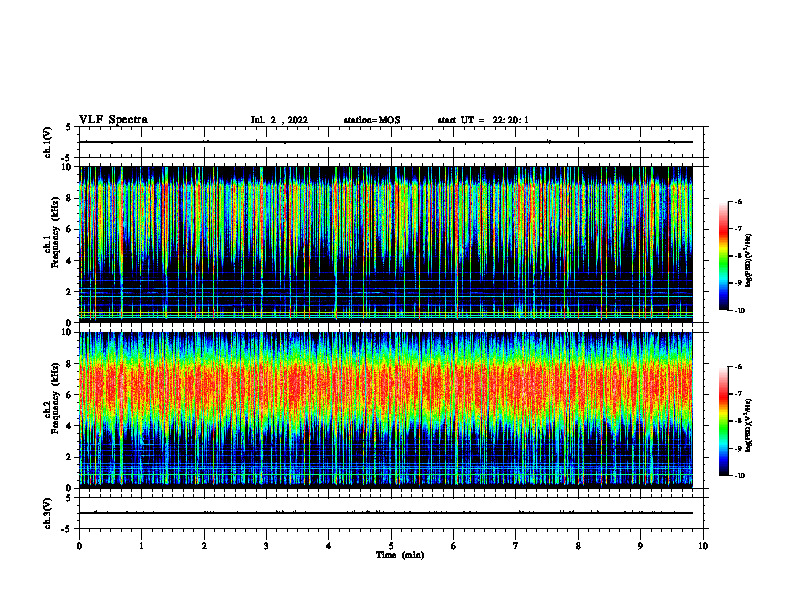Click time axis tick label "0"
The image size is (792, 612).
pos(79,546)
